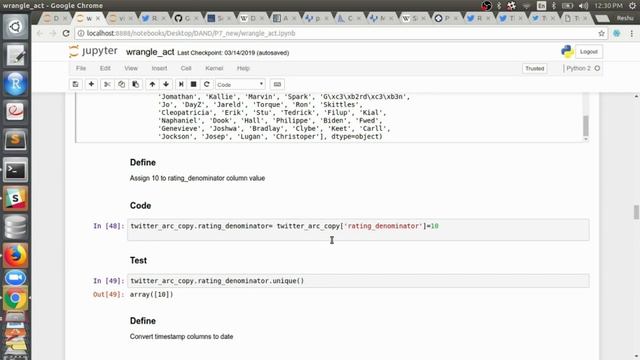This screenshot has height=360, width=640.
Task: Open the text editor in the dock
Action: click(16, 55)
